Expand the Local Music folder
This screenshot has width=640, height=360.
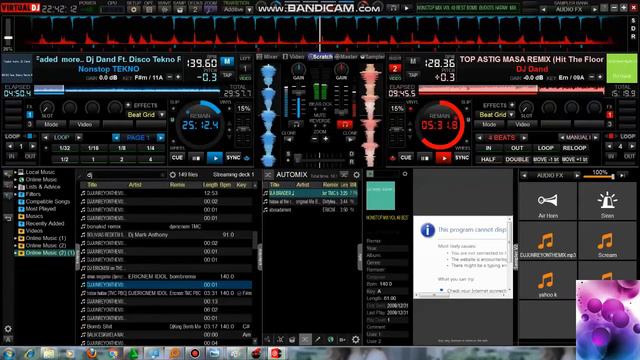click(16, 172)
